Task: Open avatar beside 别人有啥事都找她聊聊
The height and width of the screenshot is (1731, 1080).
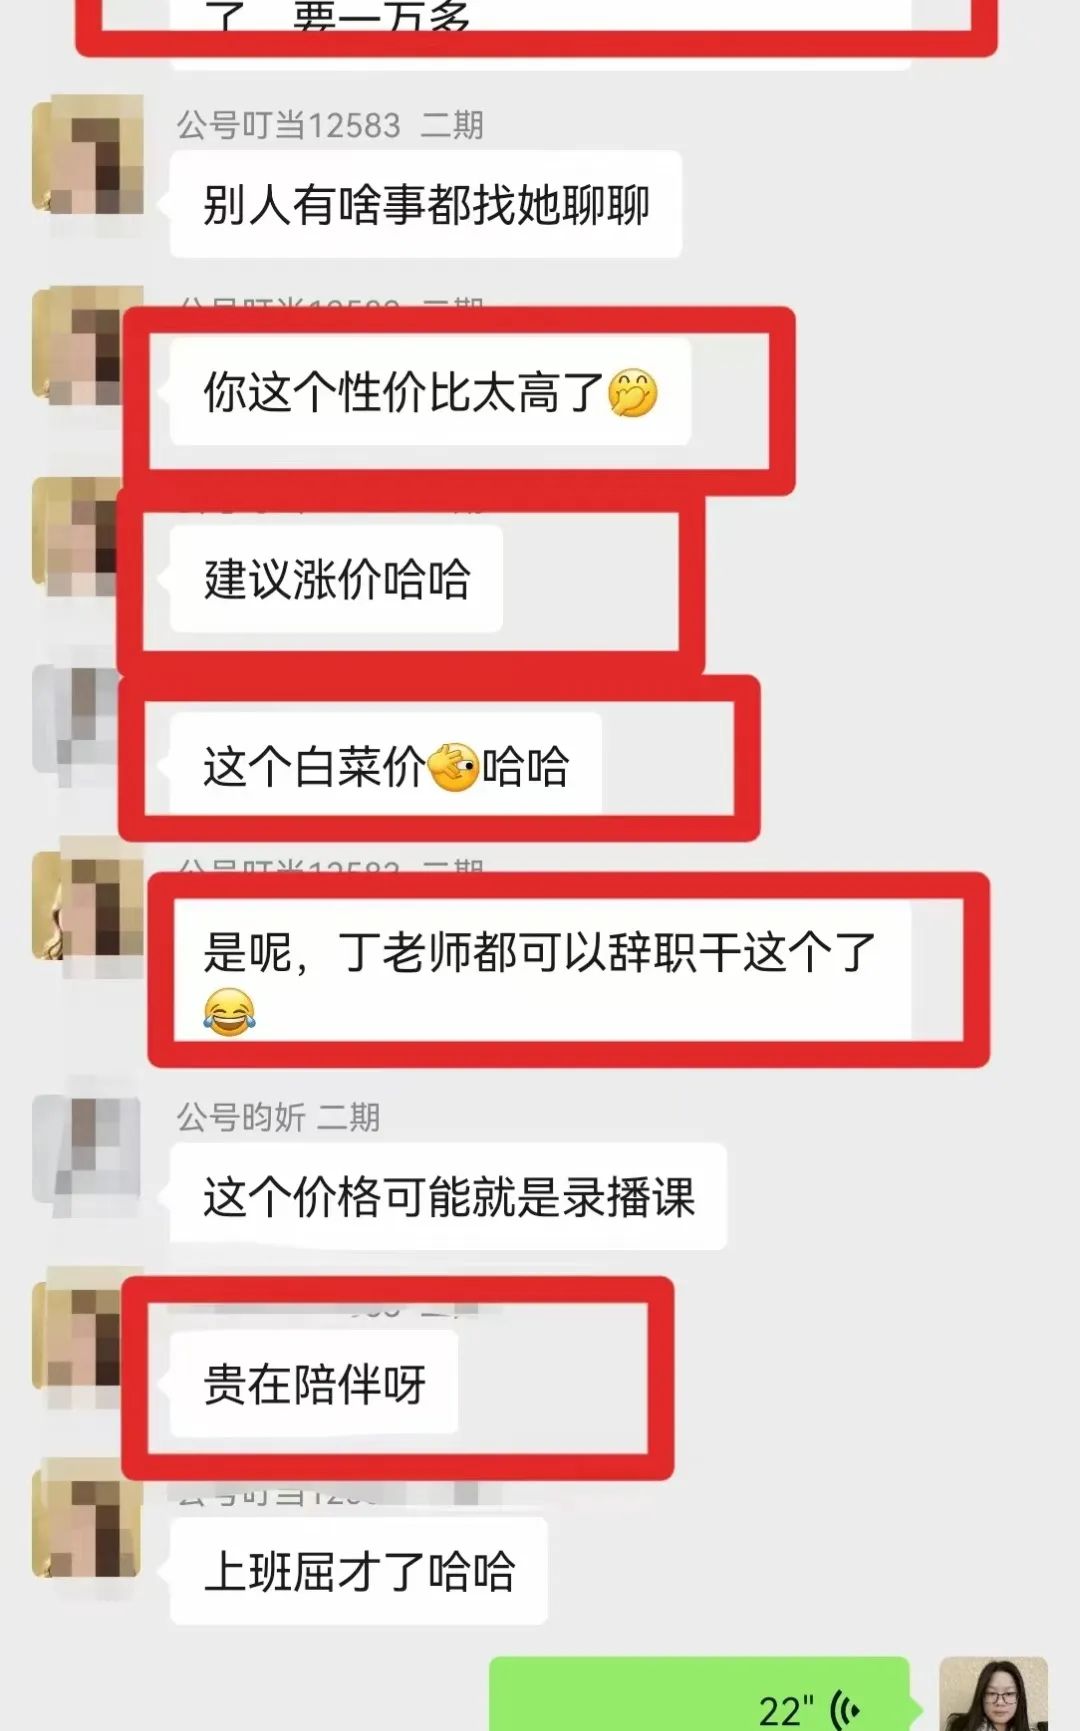Action: 88,154
